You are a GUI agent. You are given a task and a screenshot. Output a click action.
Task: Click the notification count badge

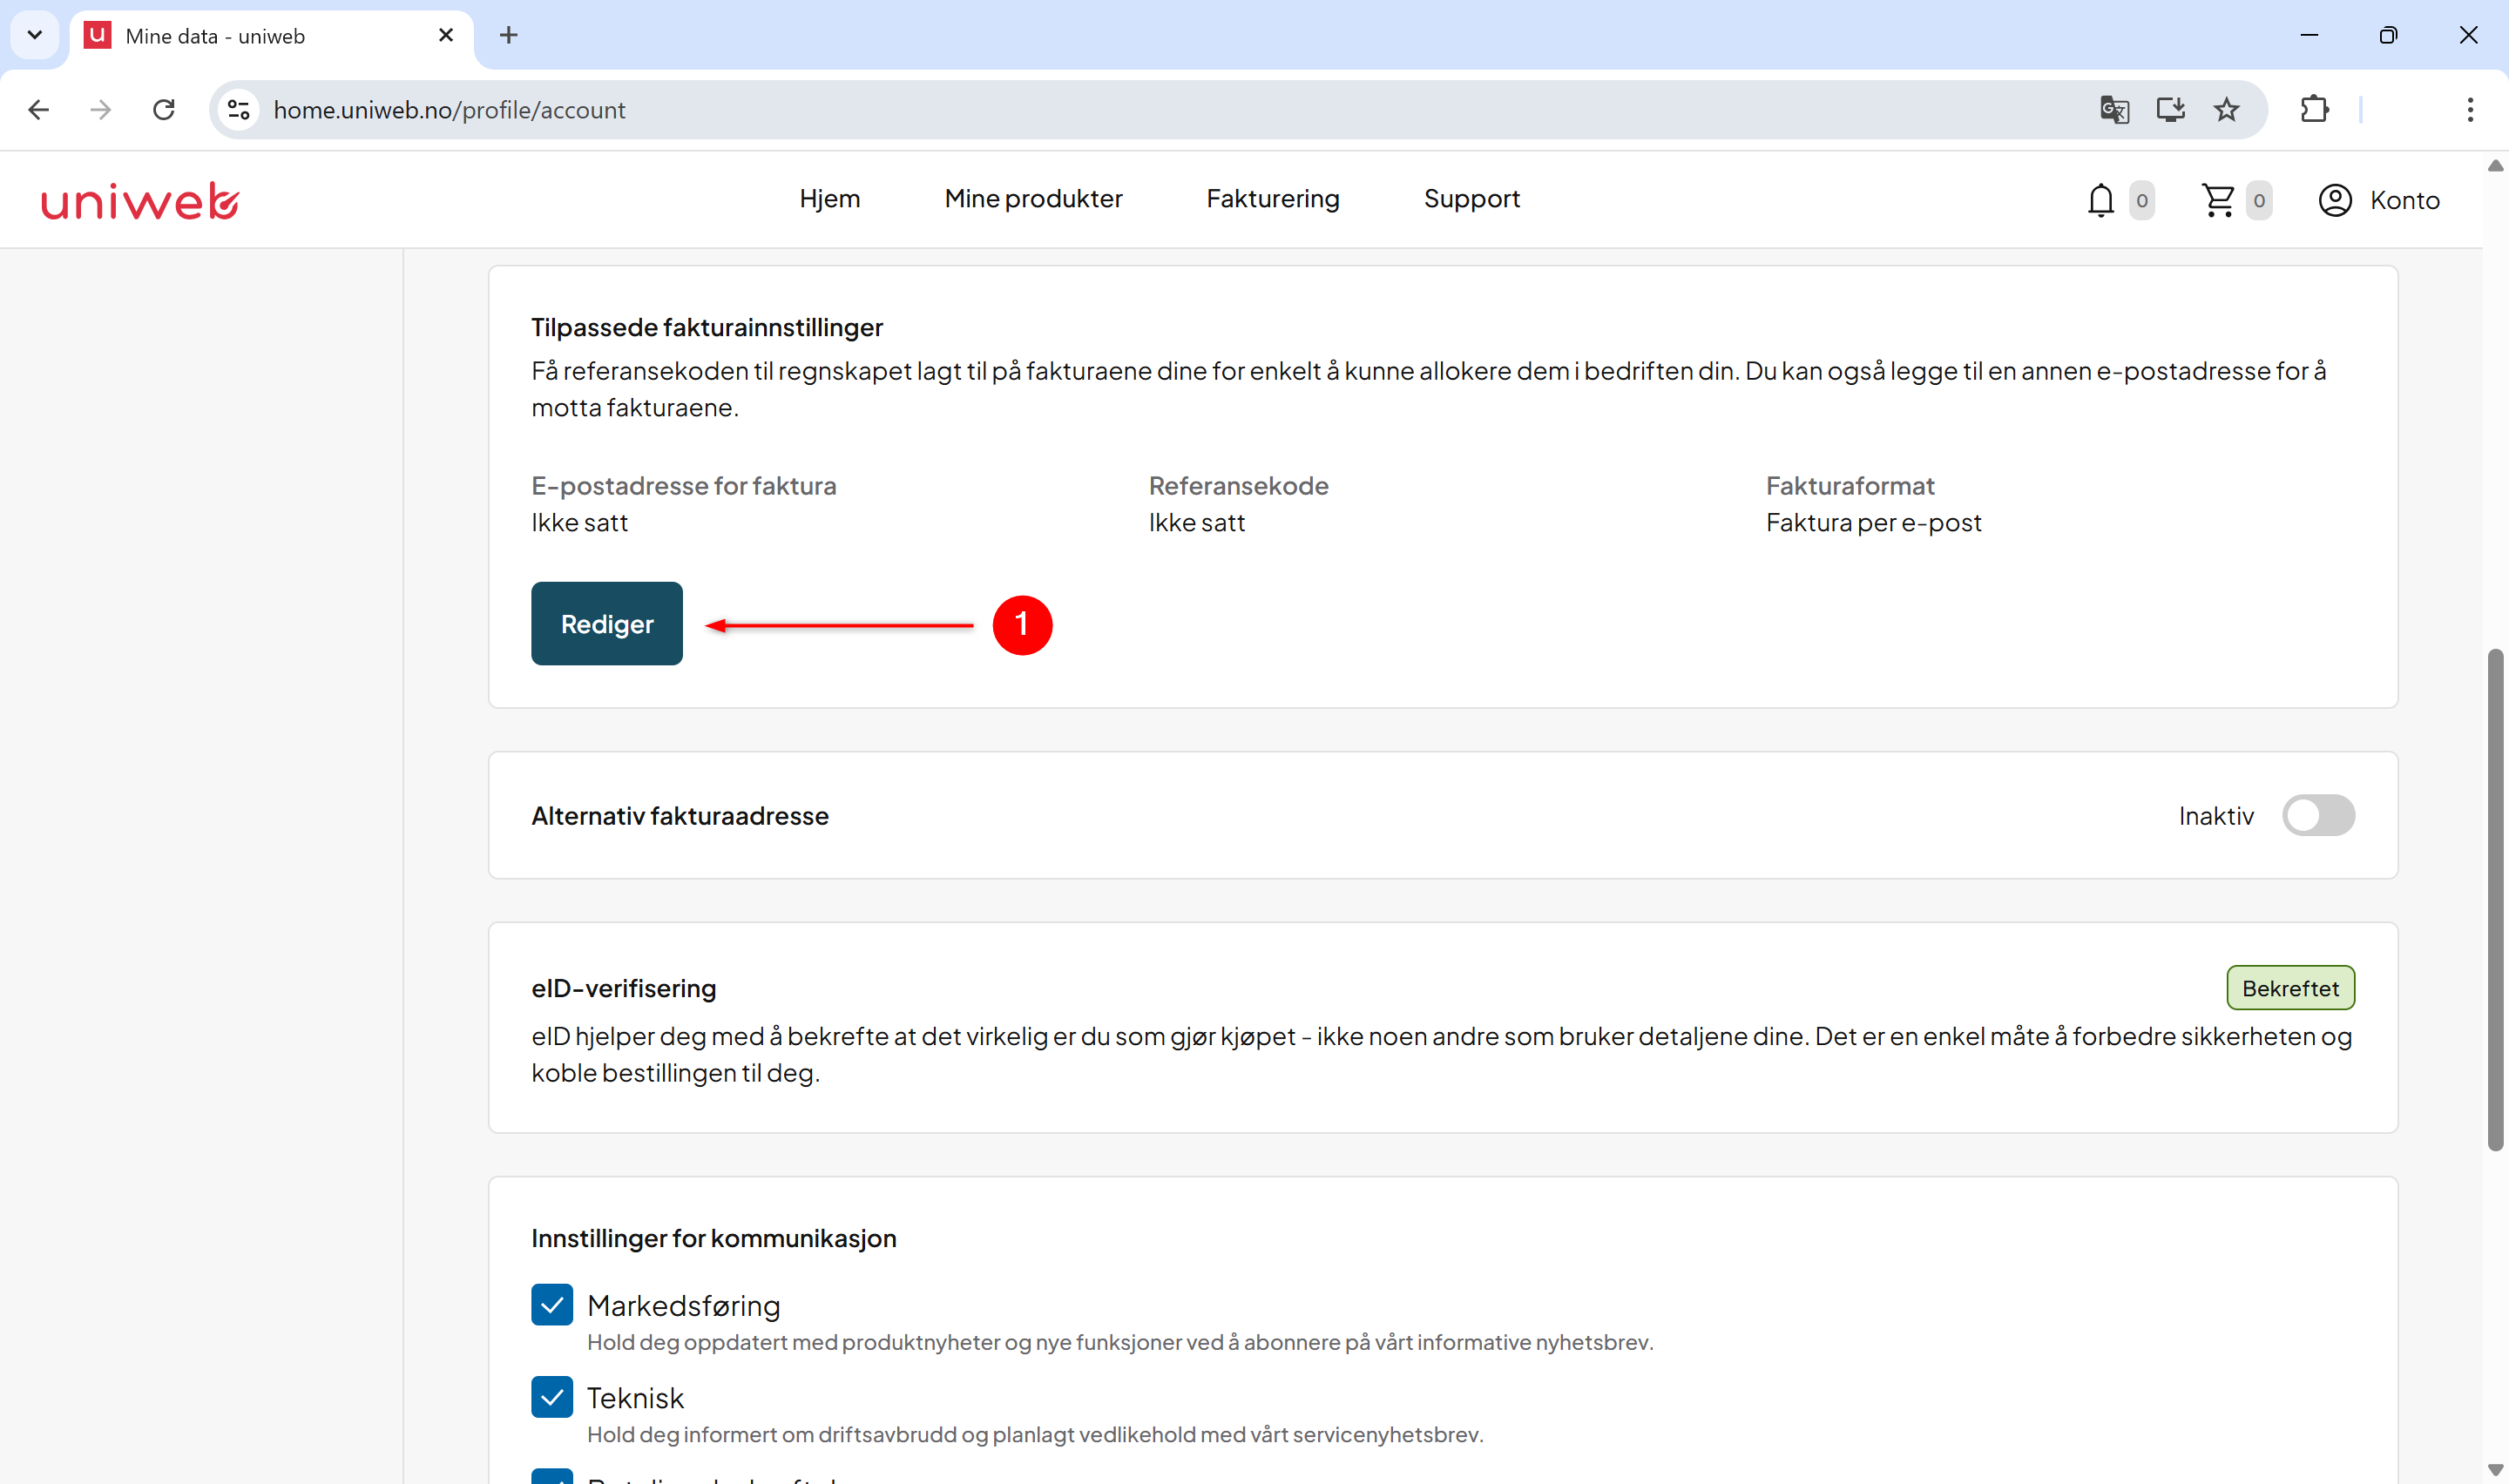(x=2142, y=200)
